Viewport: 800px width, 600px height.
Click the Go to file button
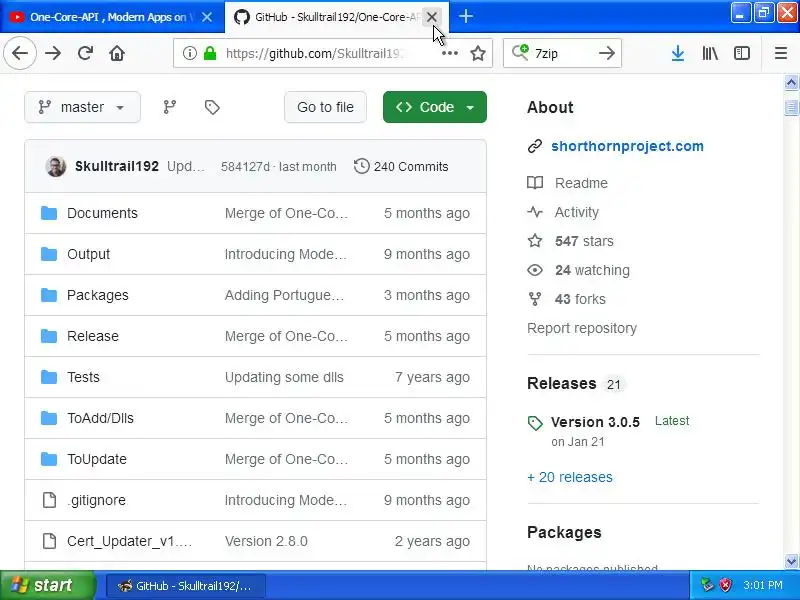coord(325,107)
